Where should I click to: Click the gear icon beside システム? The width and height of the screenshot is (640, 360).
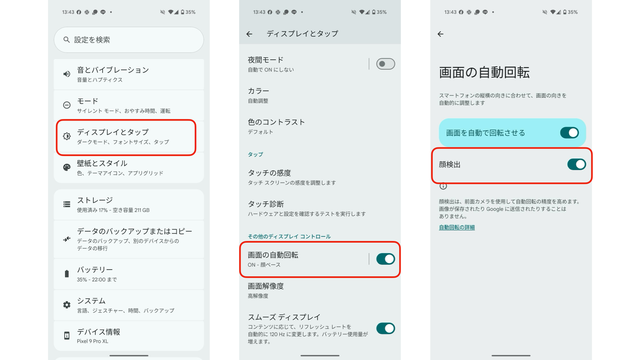67,304
